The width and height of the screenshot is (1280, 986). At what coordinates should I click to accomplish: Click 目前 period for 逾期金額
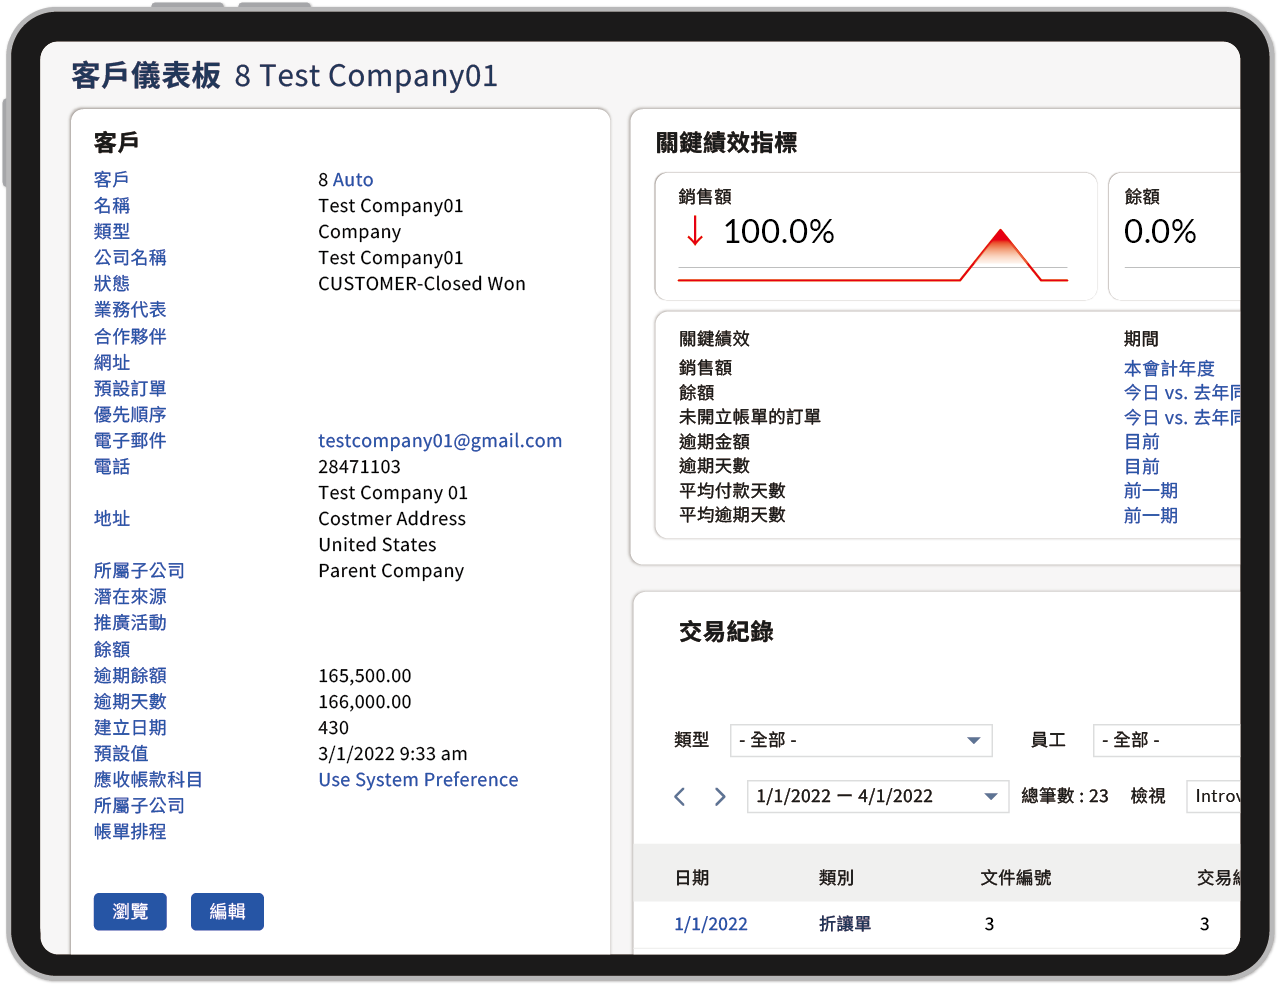[1142, 442]
